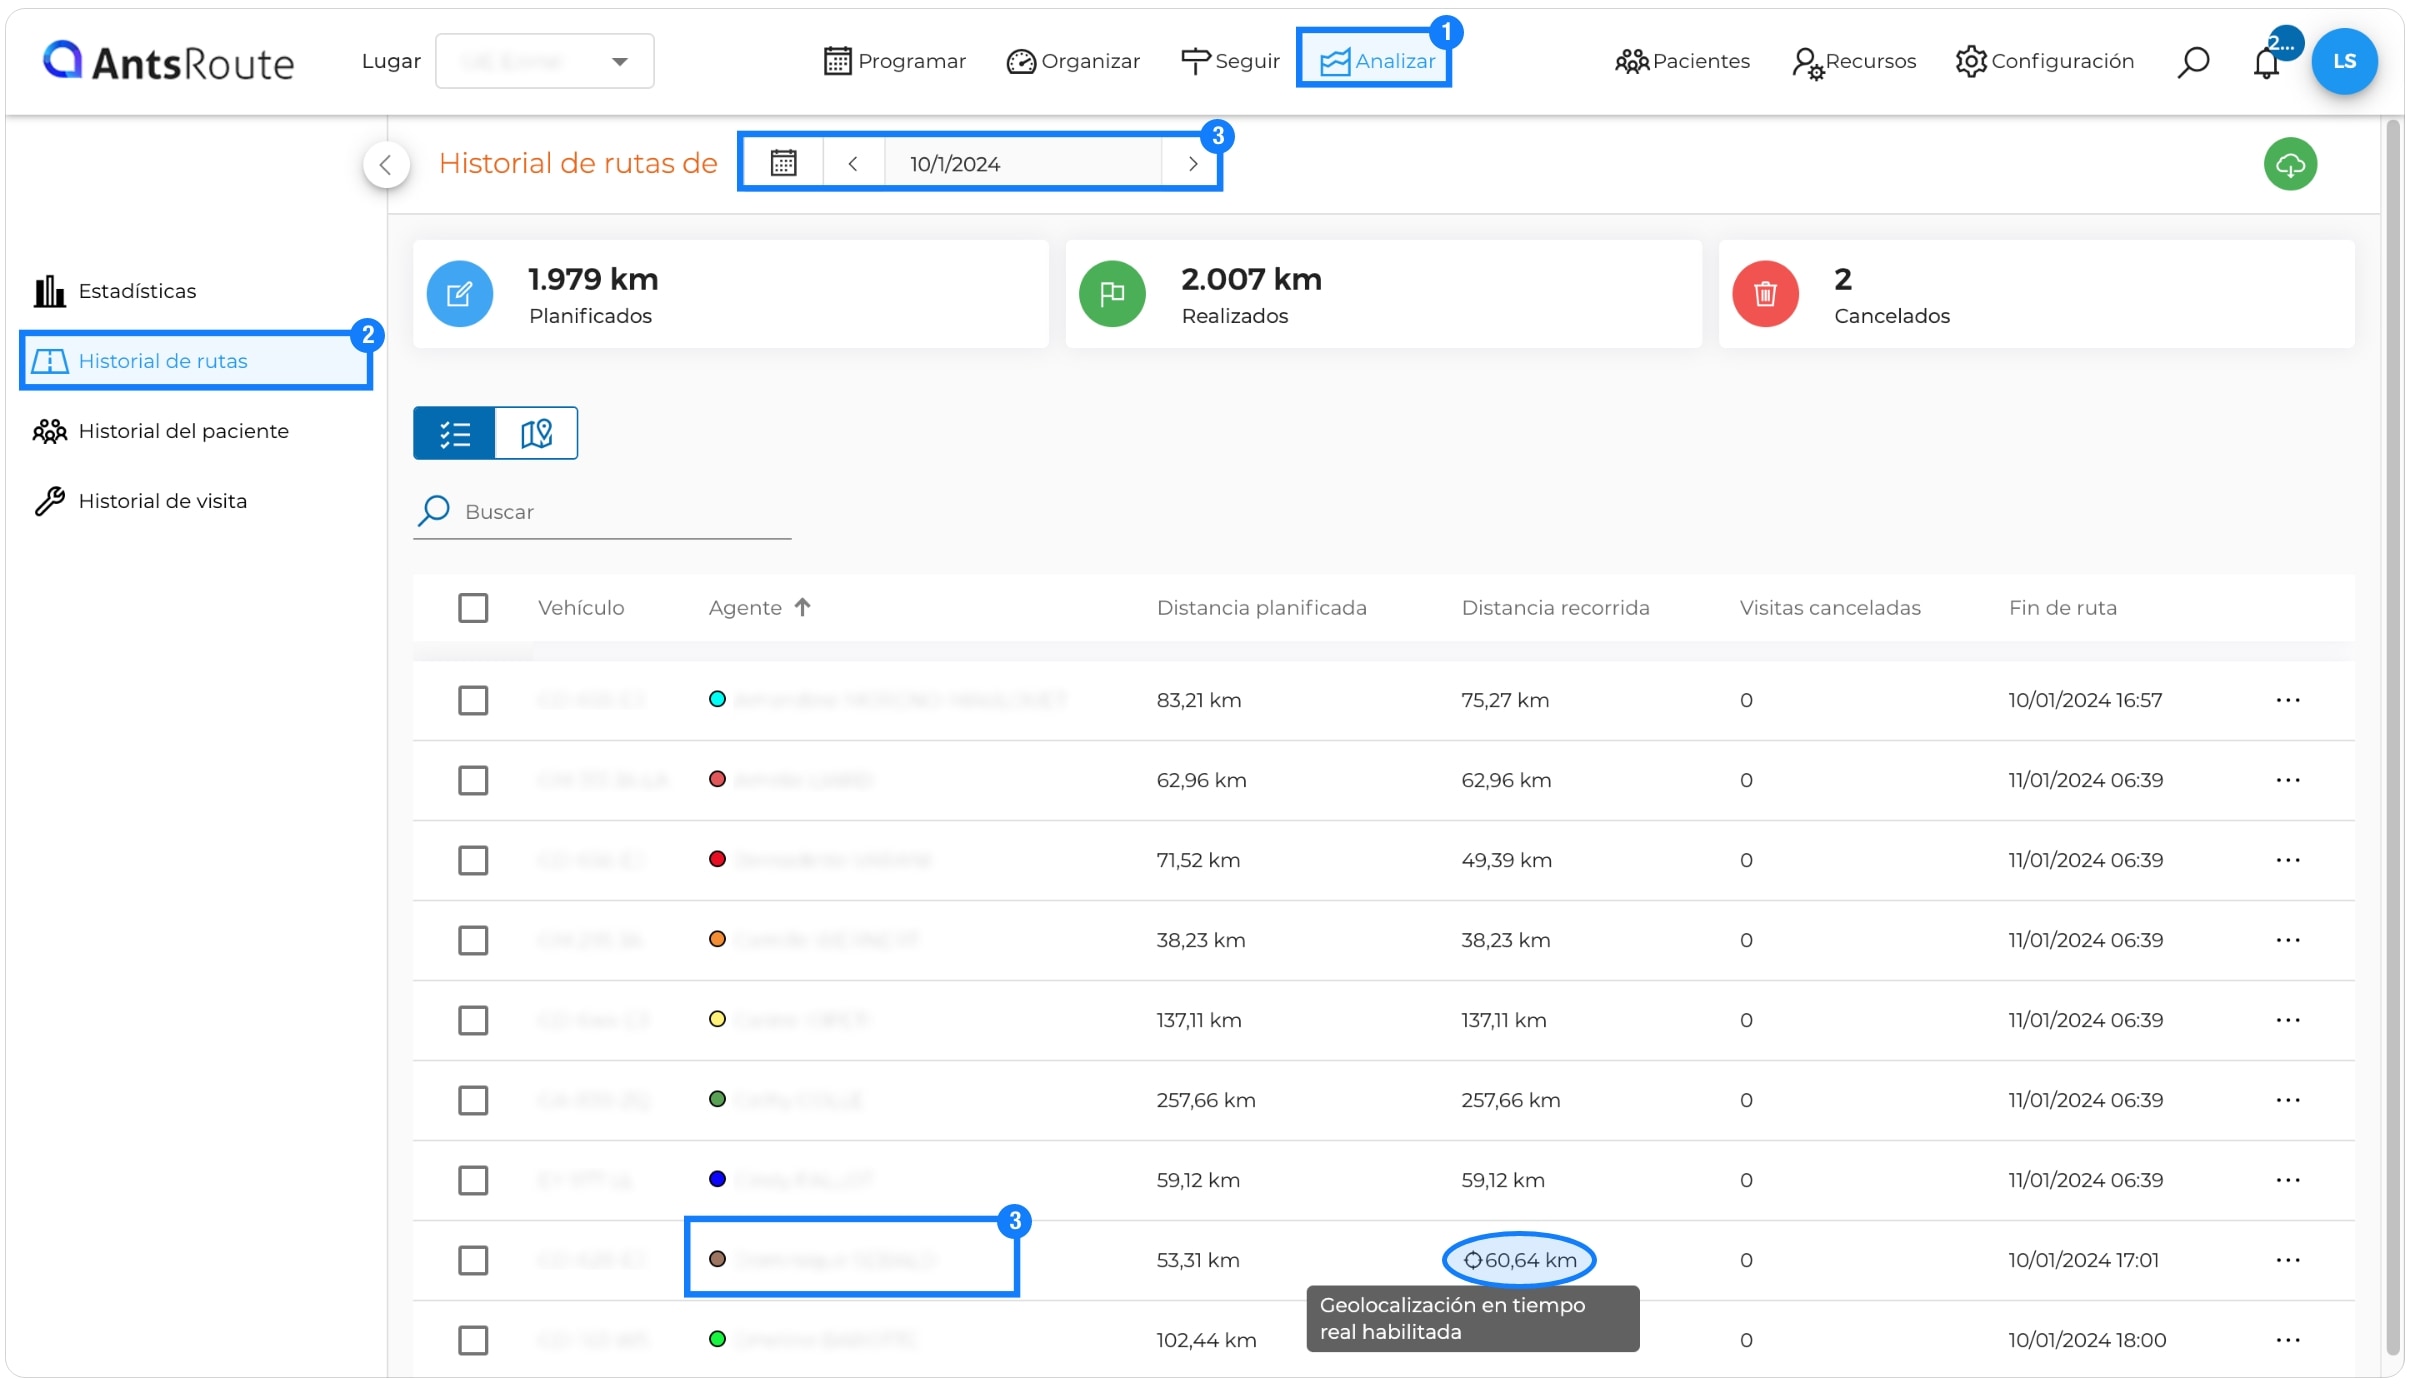
Task: Open the Programar calendar section
Action: tap(894, 61)
